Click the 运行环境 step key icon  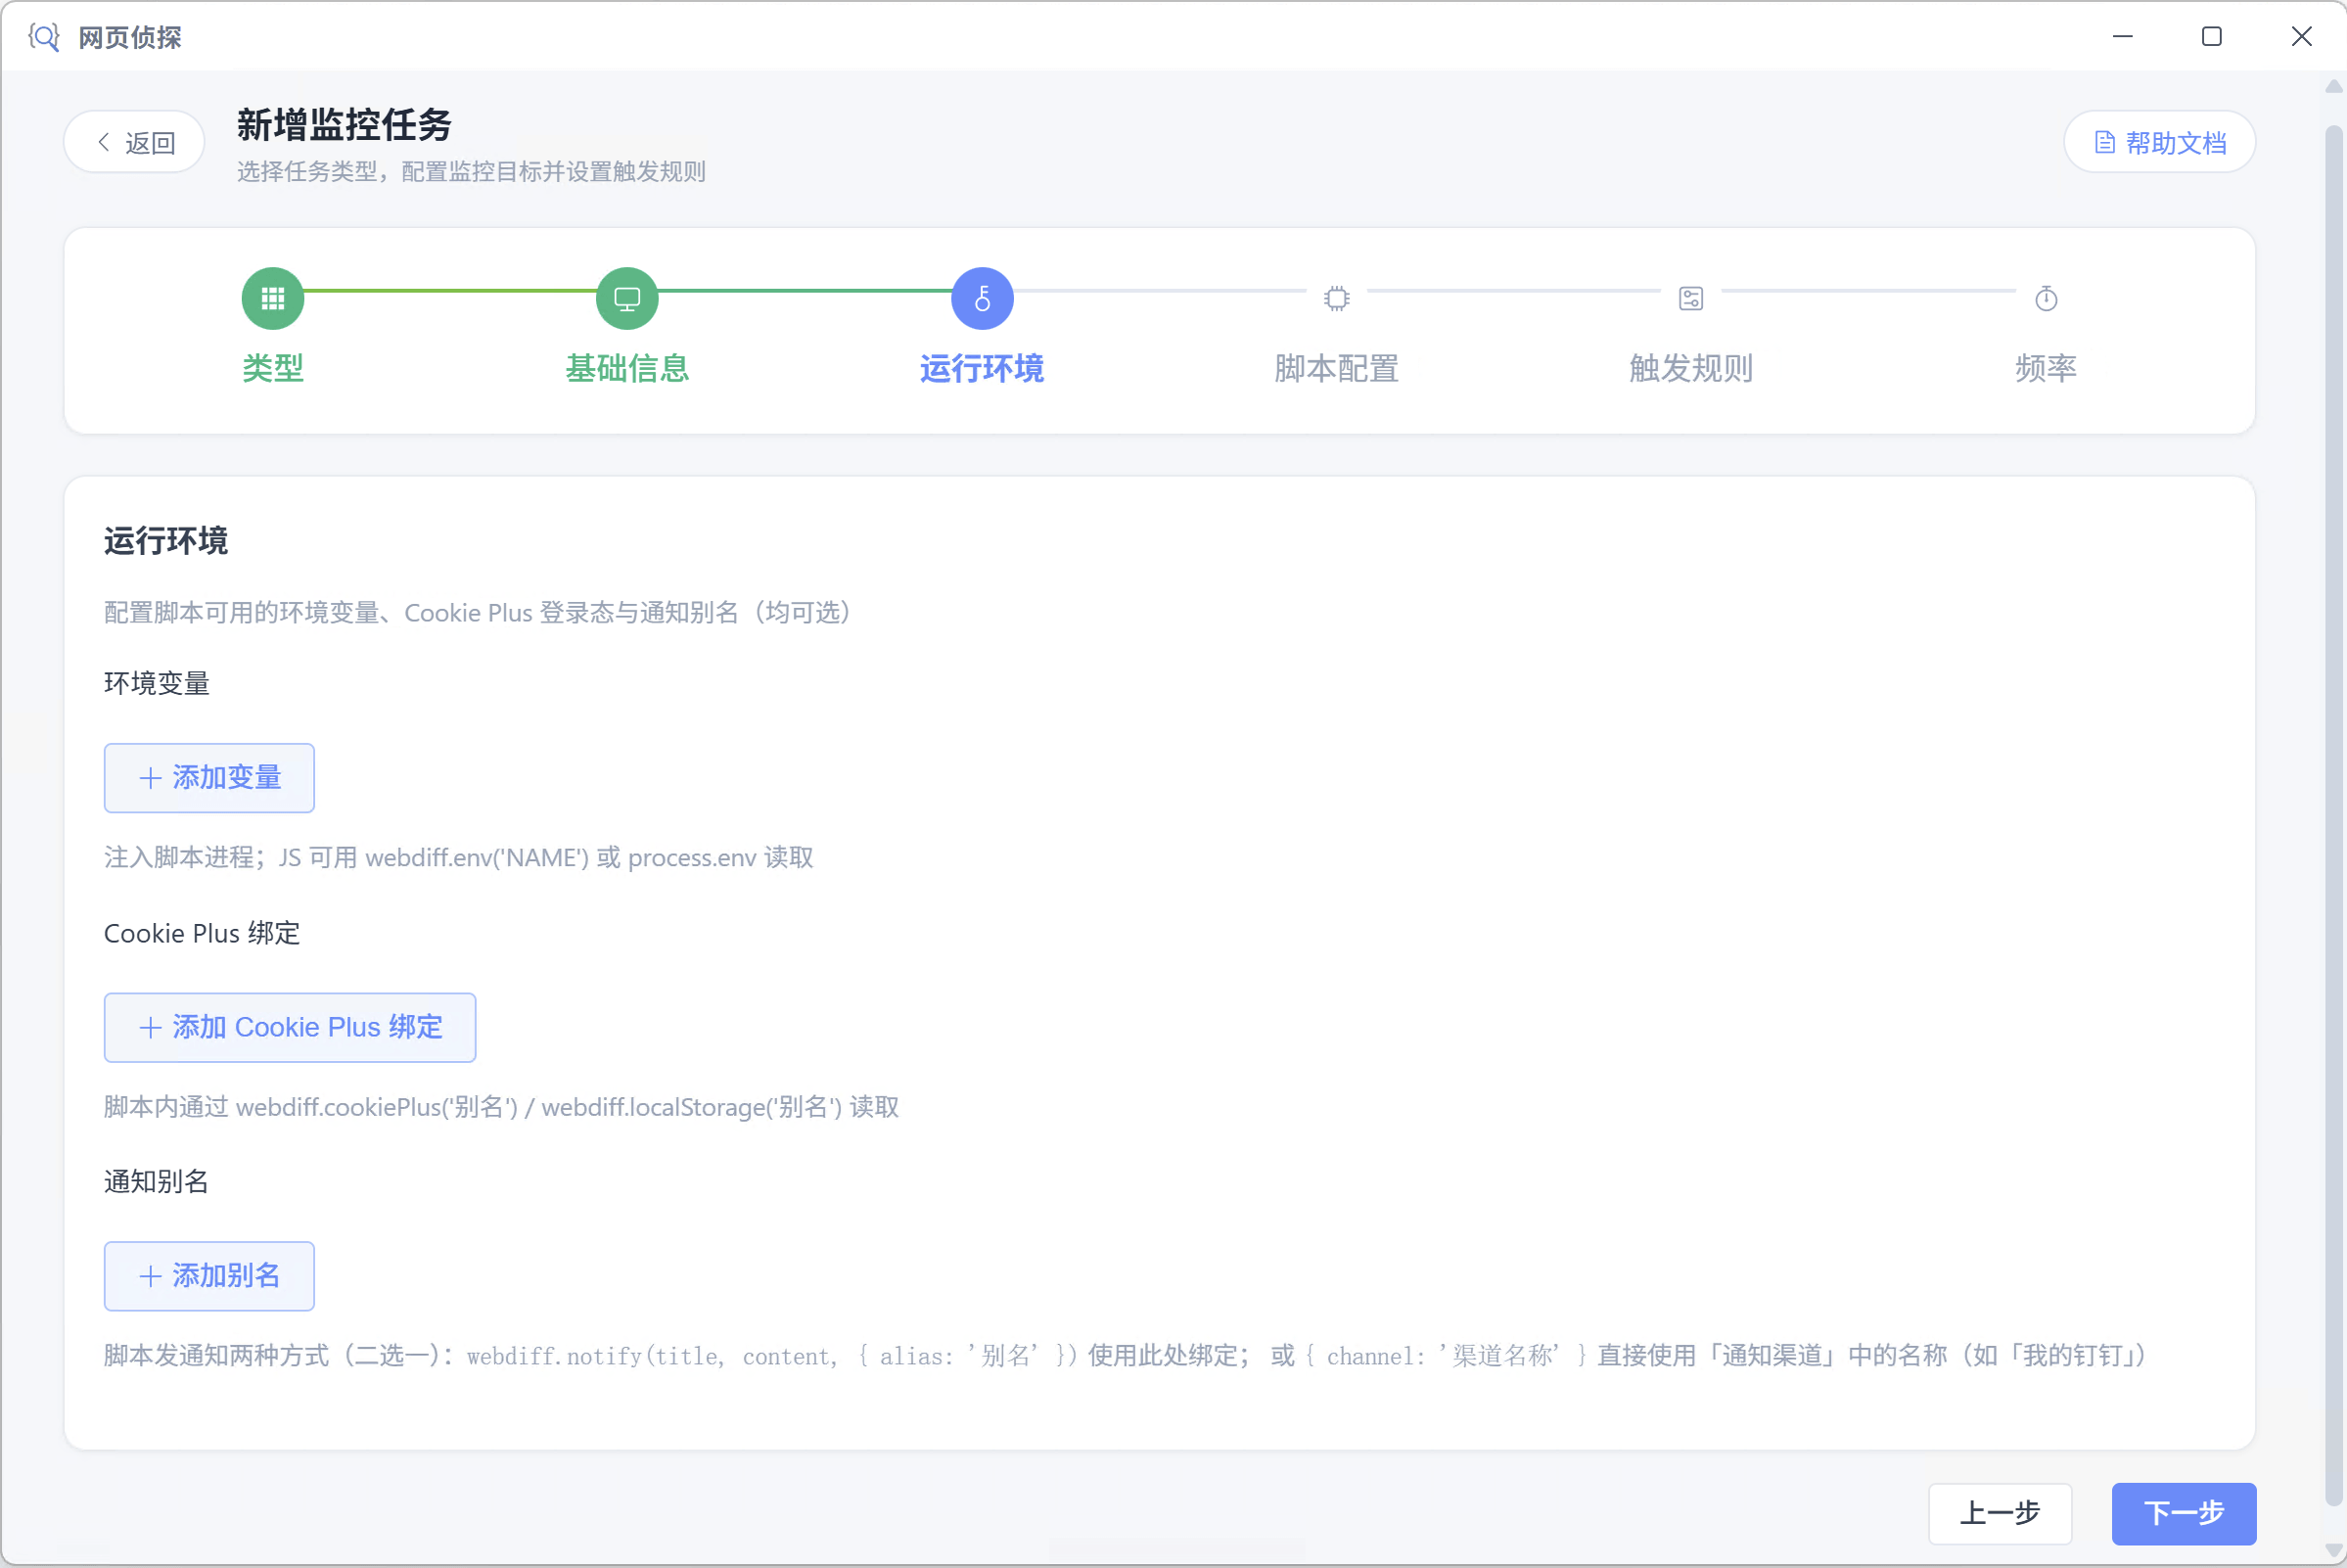click(x=982, y=298)
